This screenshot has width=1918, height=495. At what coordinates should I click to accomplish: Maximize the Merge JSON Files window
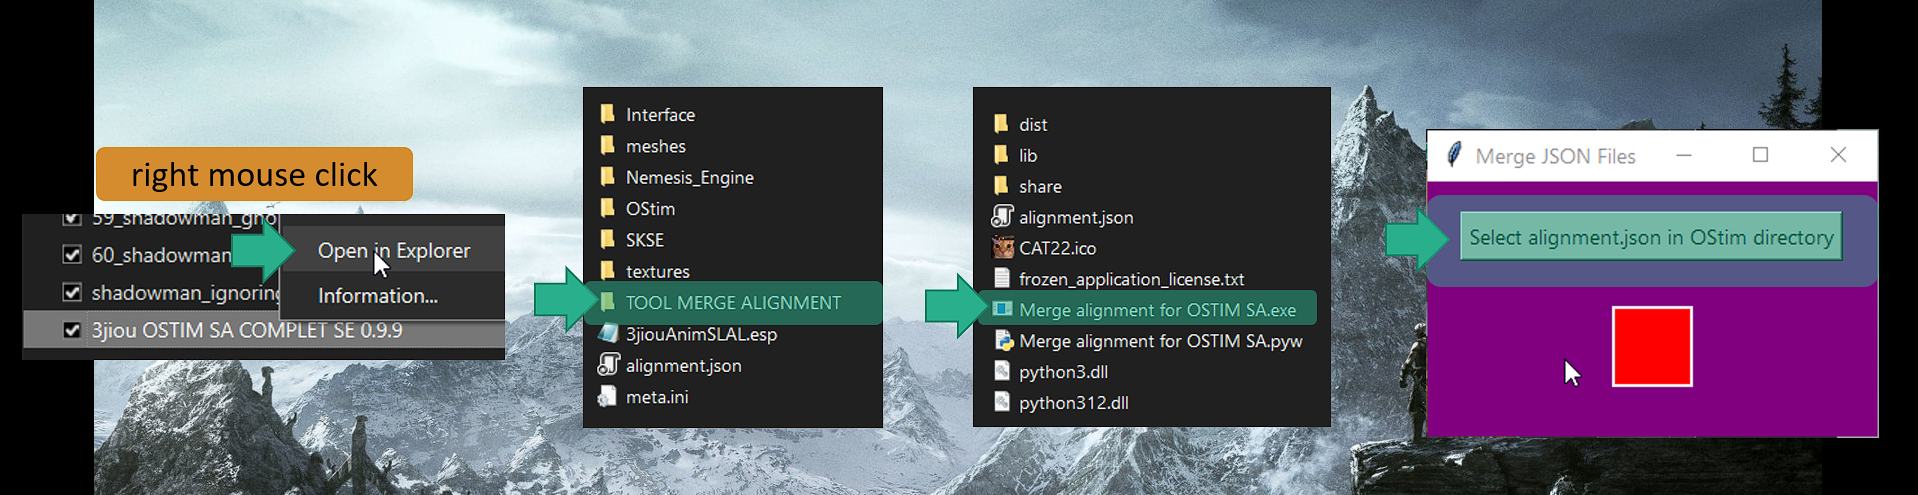tap(1760, 155)
